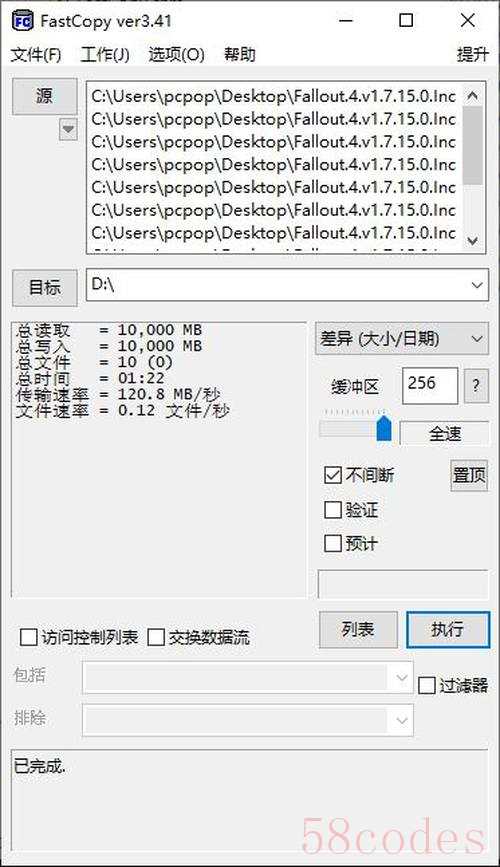The height and width of the screenshot is (867, 500).
Task: Open the 文件(F) menu
Action: click(37, 55)
